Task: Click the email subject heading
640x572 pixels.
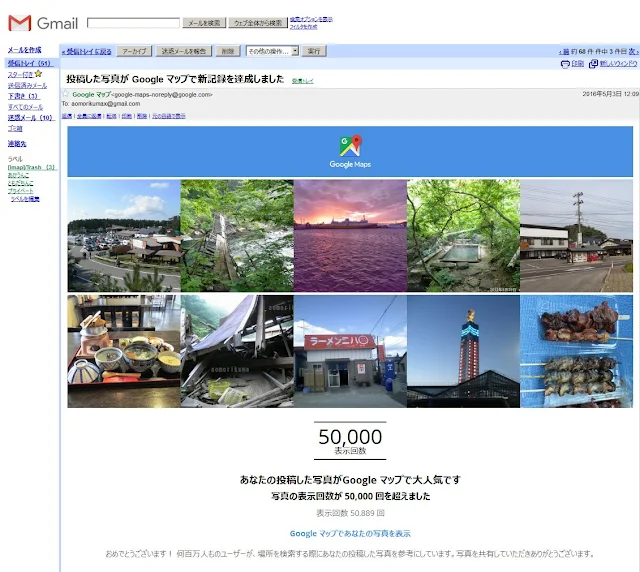Action: click(x=175, y=79)
